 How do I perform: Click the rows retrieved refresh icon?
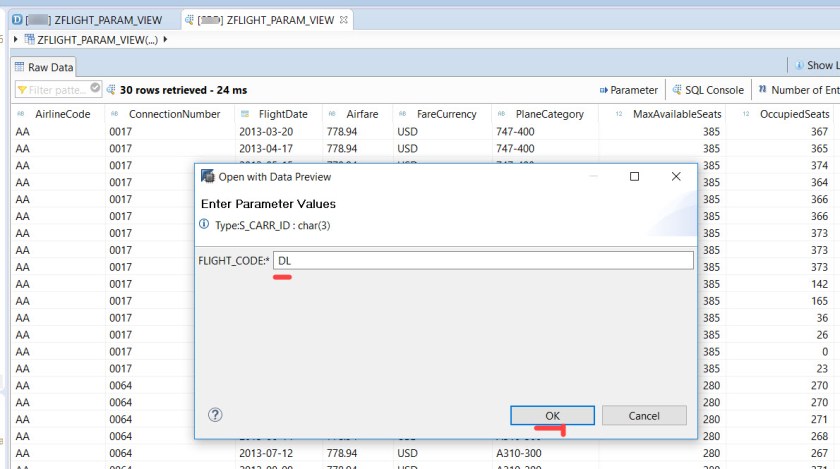[x=111, y=90]
